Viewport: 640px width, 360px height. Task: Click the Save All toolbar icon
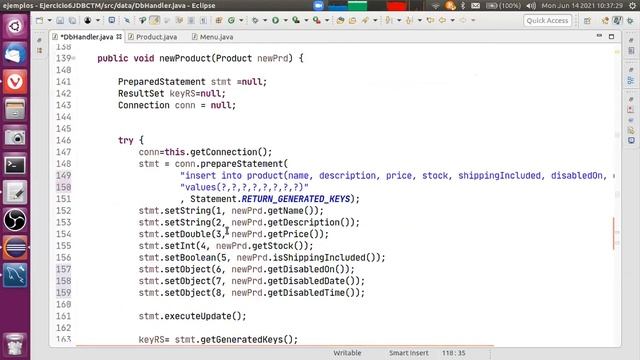(x=72, y=20)
